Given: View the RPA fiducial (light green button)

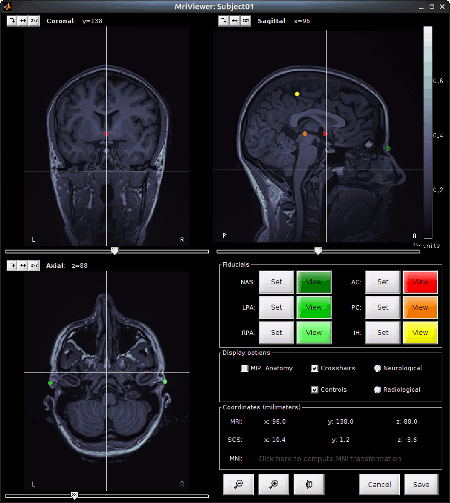Looking at the screenshot, I should tap(314, 333).
